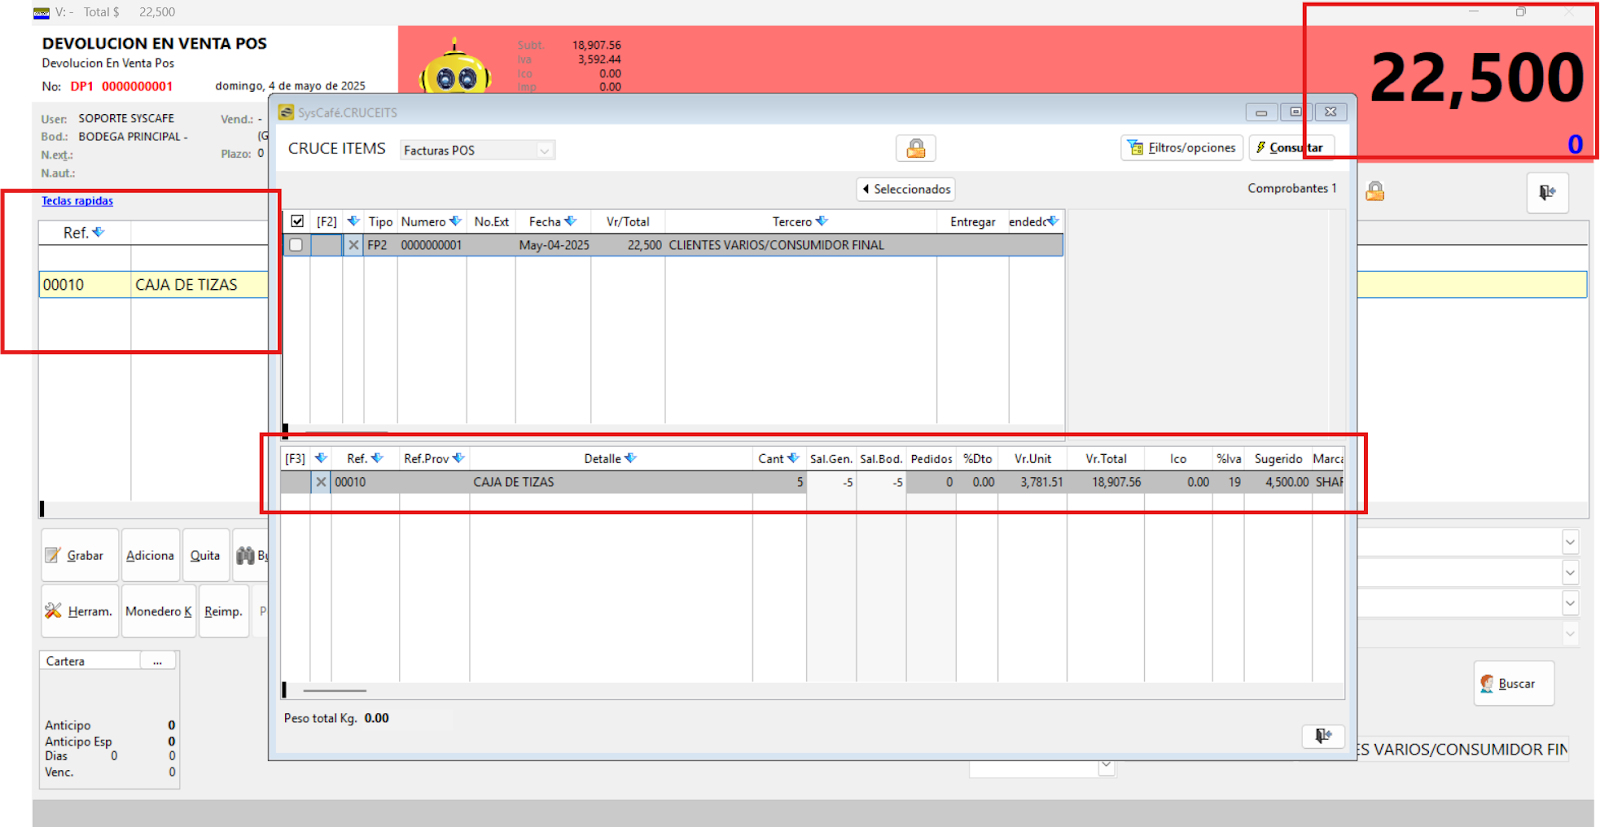Click the padlock icon next to Comprobantes
The image size is (1600, 827).
point(1375,191)
